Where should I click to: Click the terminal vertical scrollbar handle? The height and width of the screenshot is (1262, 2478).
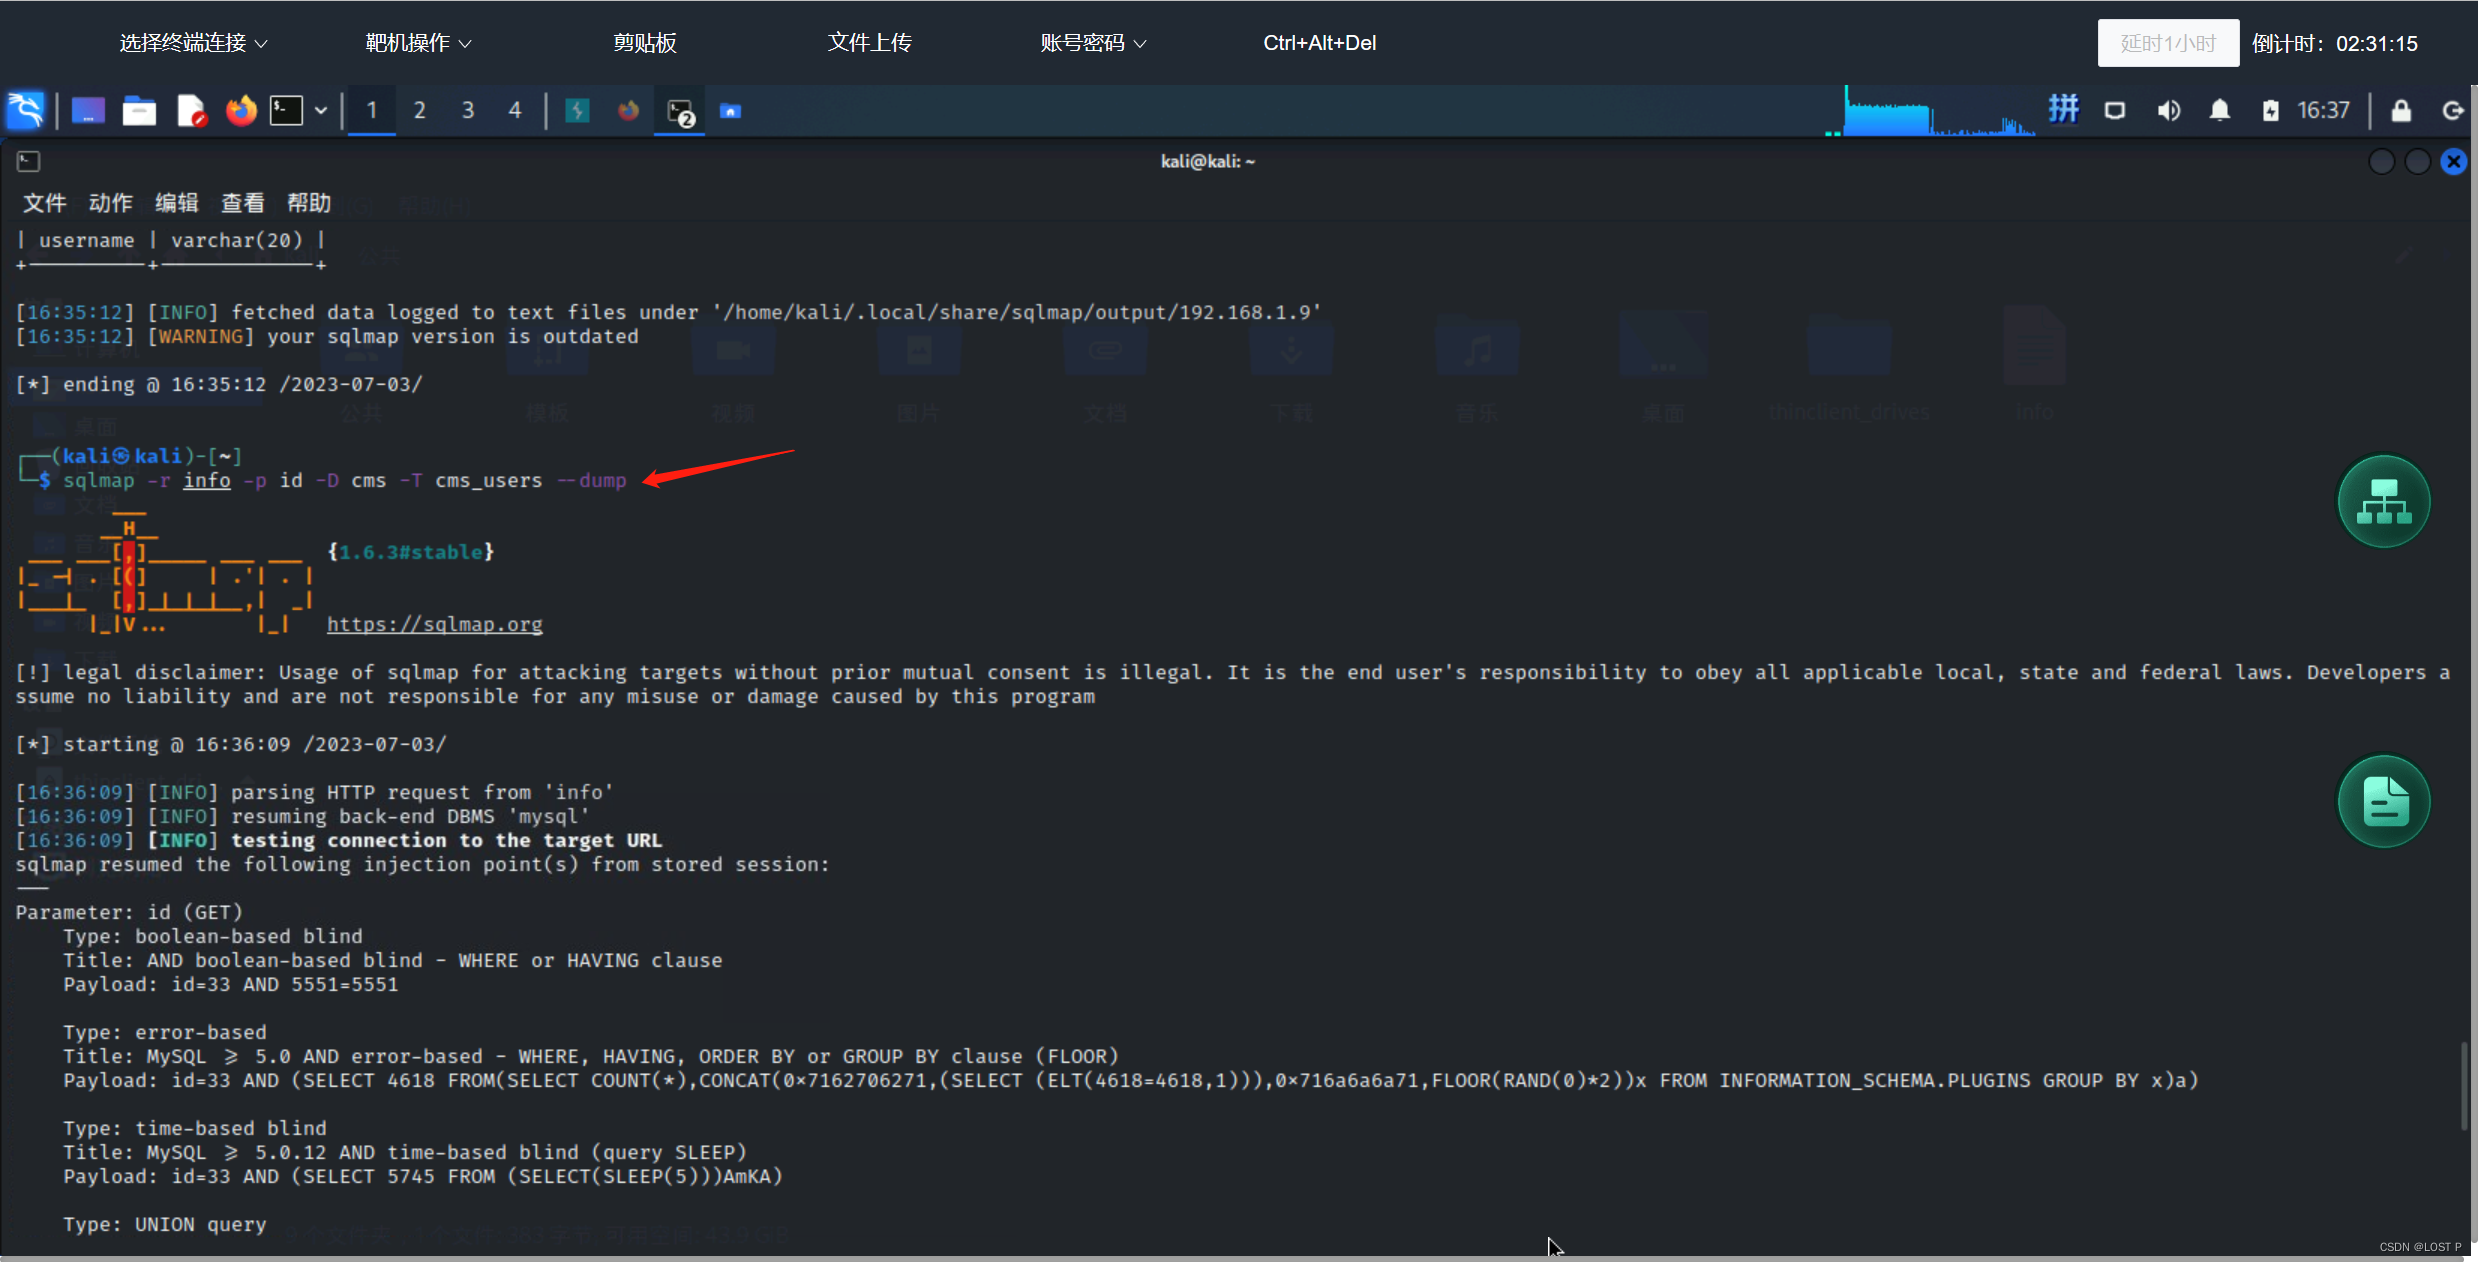pos(2464,1086)
